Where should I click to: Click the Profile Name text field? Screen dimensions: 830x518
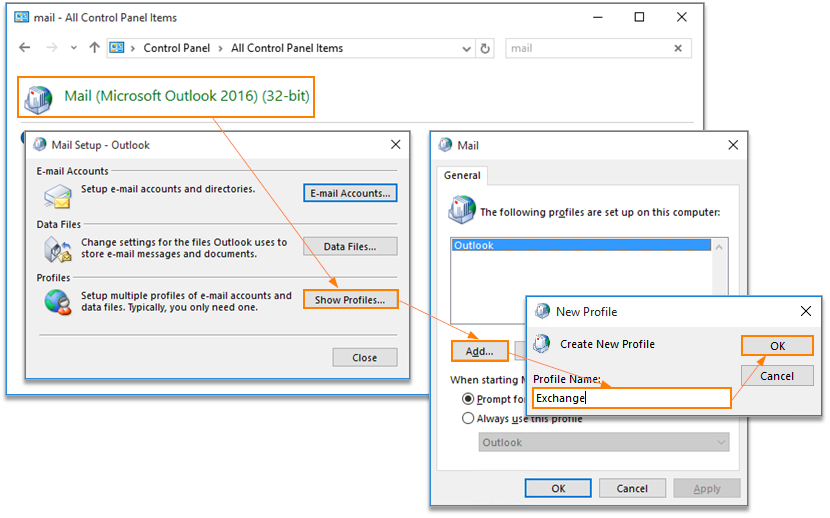(x=631, y=398)
